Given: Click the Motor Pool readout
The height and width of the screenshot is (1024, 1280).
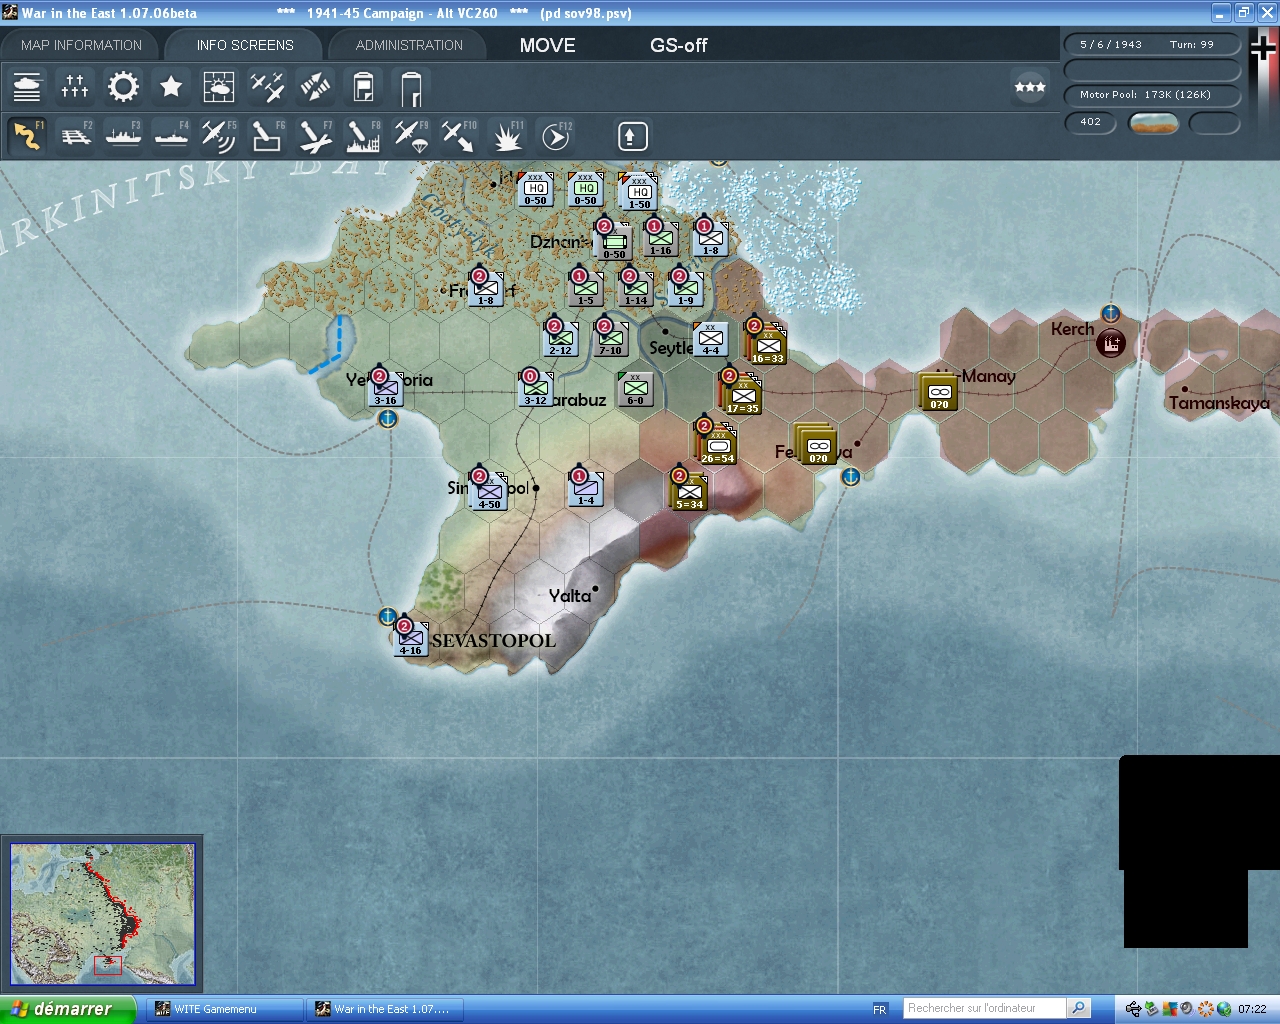Looking at the screenshot, I should (1151, 95).
